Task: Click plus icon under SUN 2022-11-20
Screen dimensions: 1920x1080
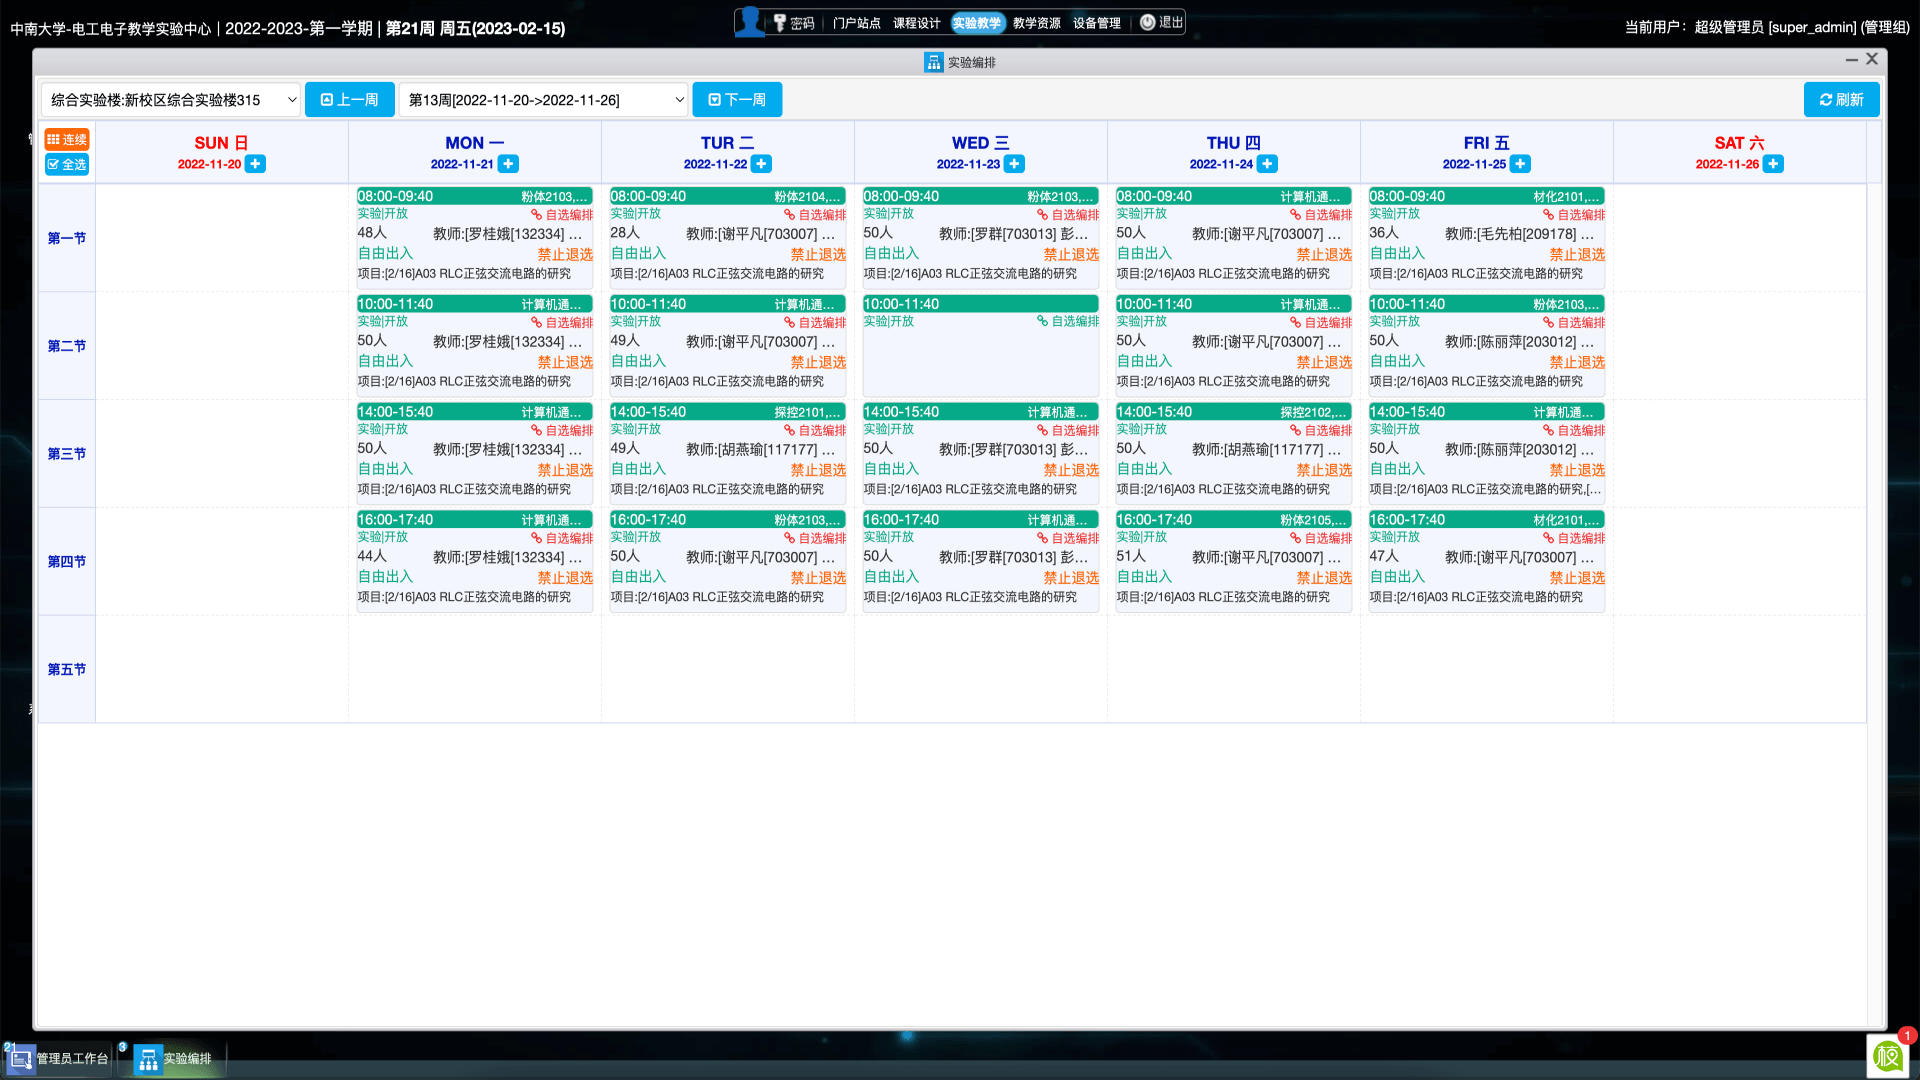Action: [x=256, y=164]
